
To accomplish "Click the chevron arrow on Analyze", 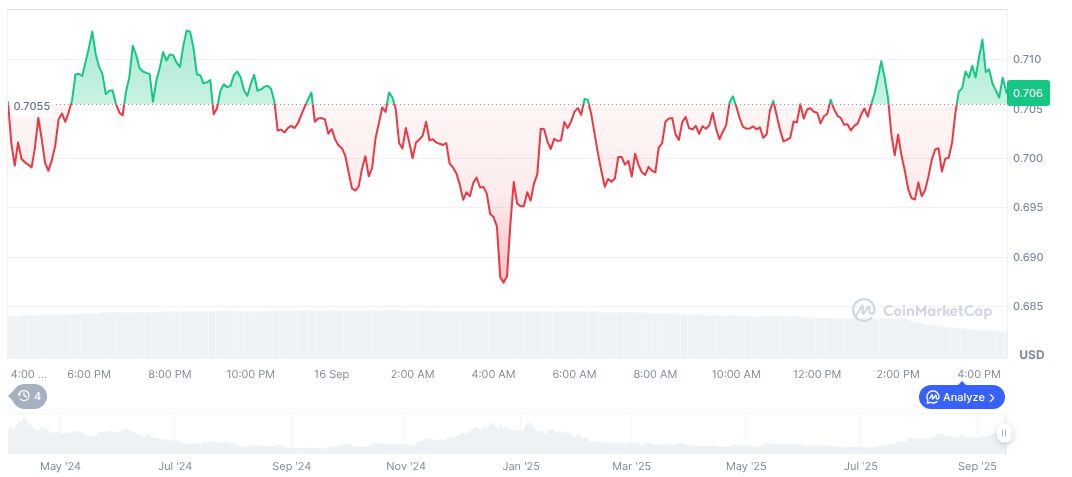I will pos(992,397).
